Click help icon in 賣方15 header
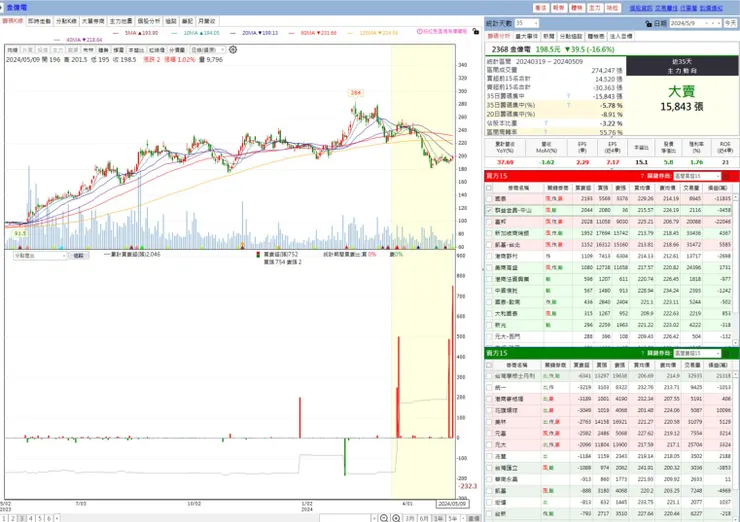Viewport: 740px width, 522px height. pos(642,353)
